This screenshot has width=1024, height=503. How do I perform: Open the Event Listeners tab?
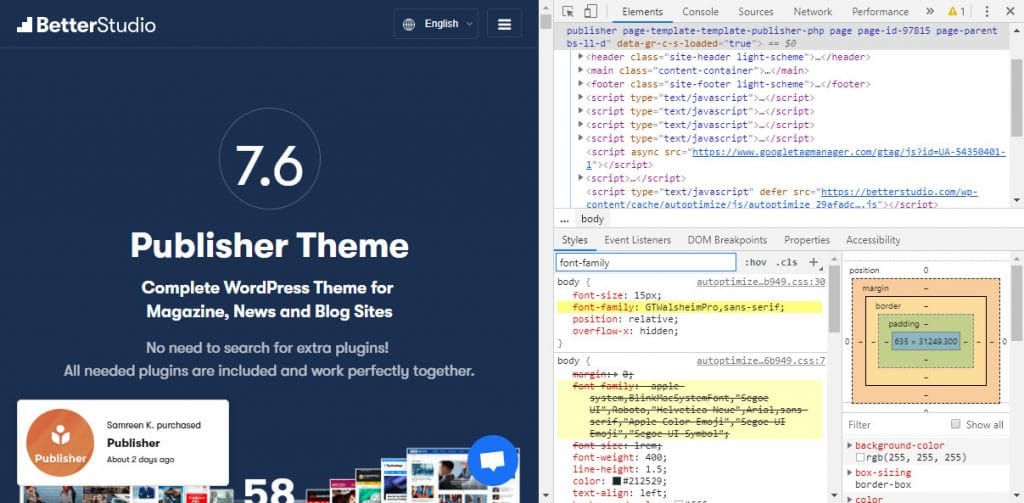(637, 240)
